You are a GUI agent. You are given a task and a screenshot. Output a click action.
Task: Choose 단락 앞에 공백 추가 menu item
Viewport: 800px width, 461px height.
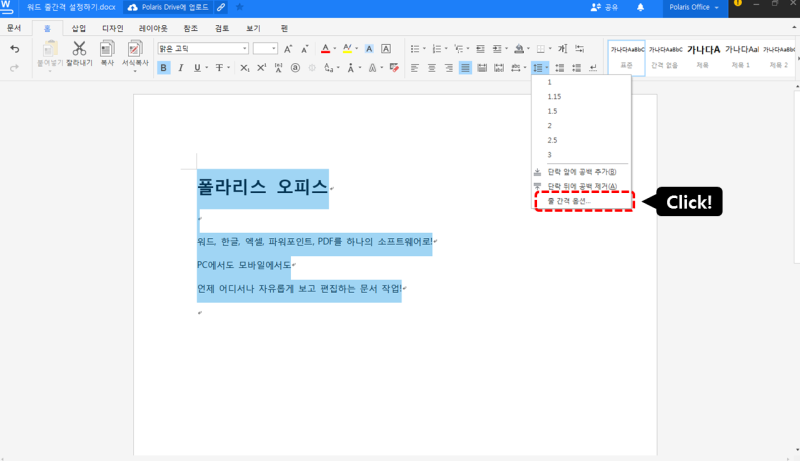pyautogui.click(x=581, y=172)
